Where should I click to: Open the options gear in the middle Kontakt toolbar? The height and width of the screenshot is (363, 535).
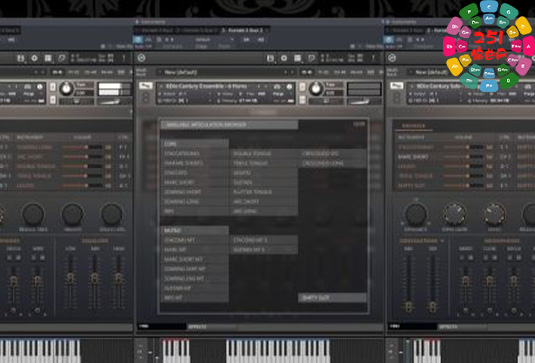[284, 58]
